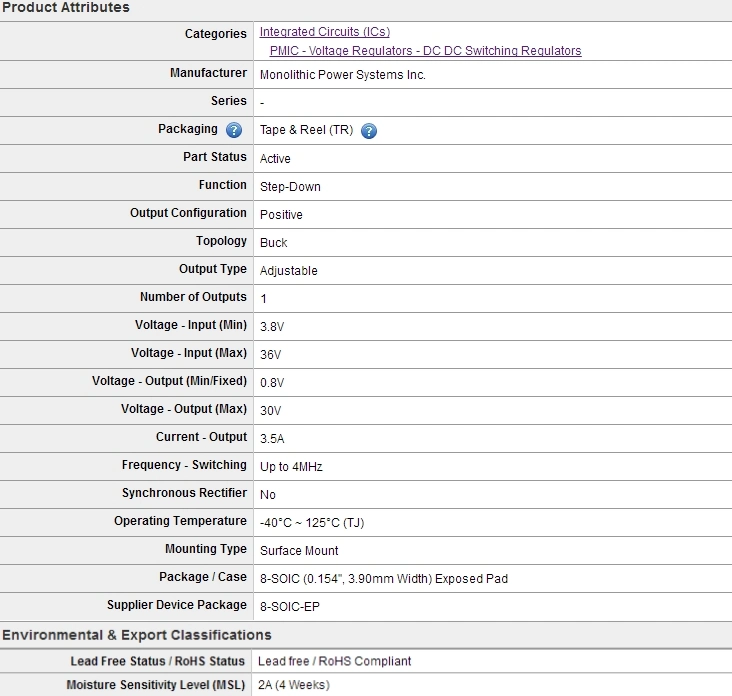This screenshot has height=696, width=732.
Task: Select the Adjustable output type value
Action: pos(288,271)
